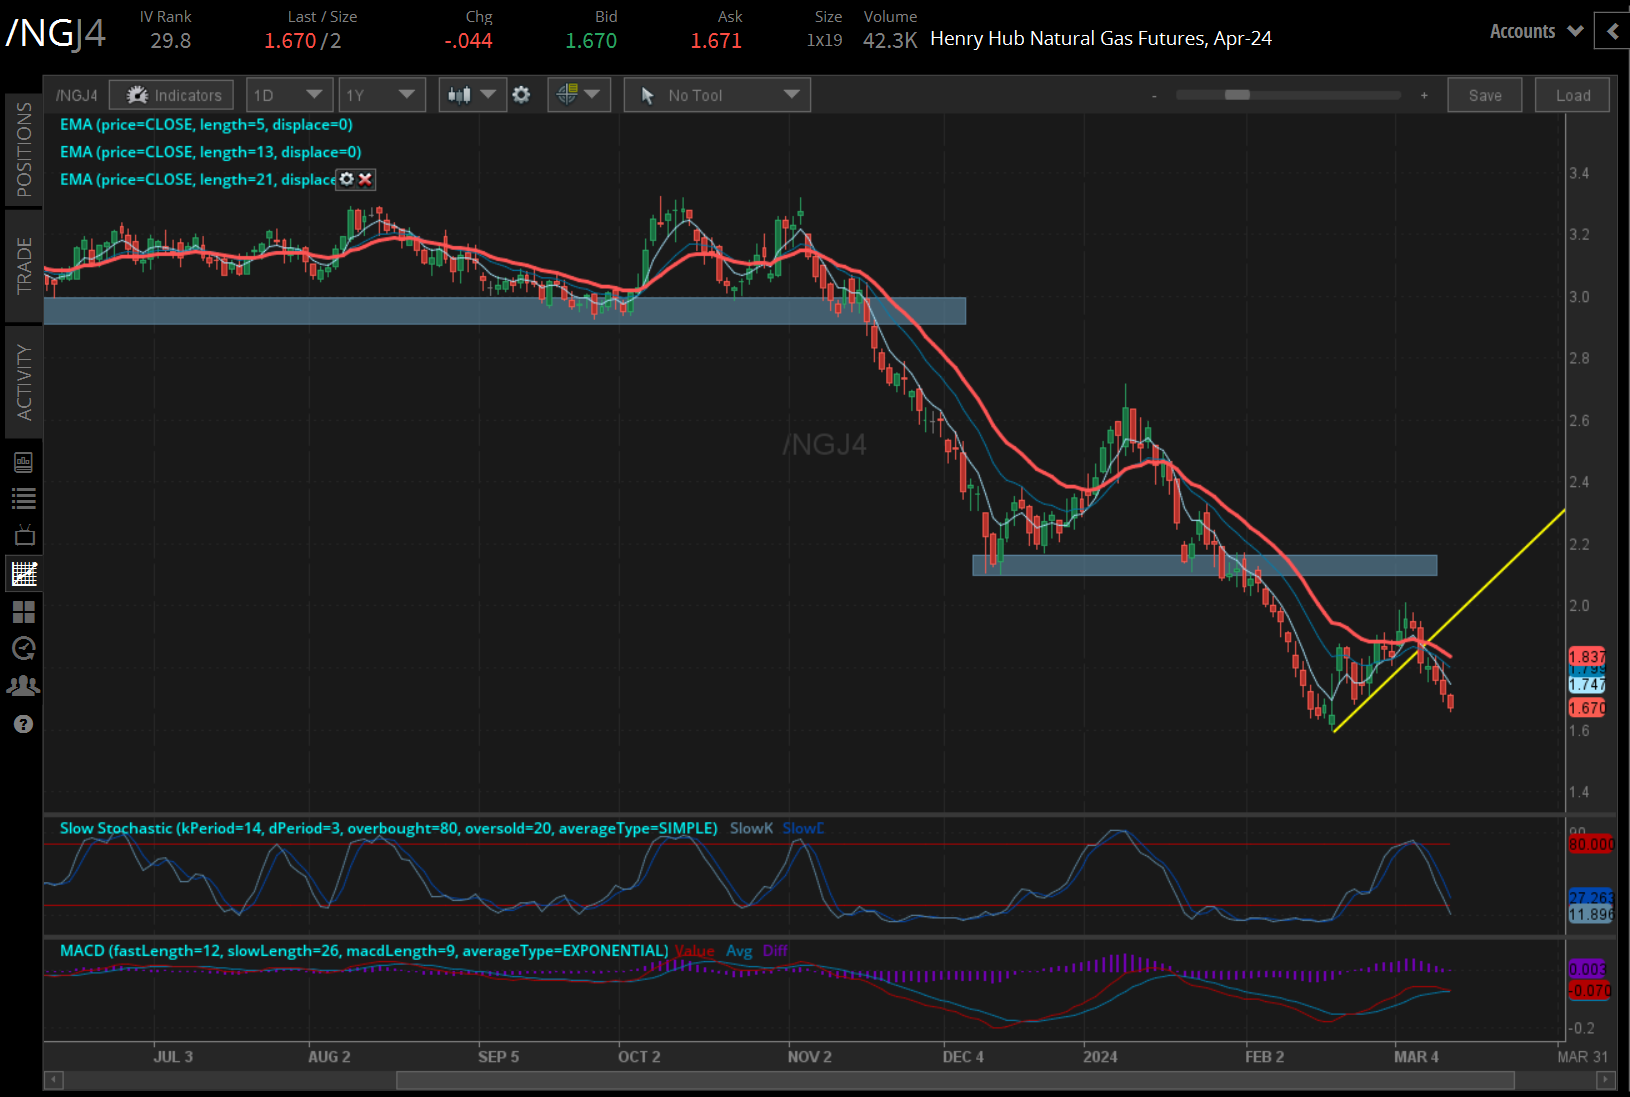Open the Indicators panel

pos(171,95)
